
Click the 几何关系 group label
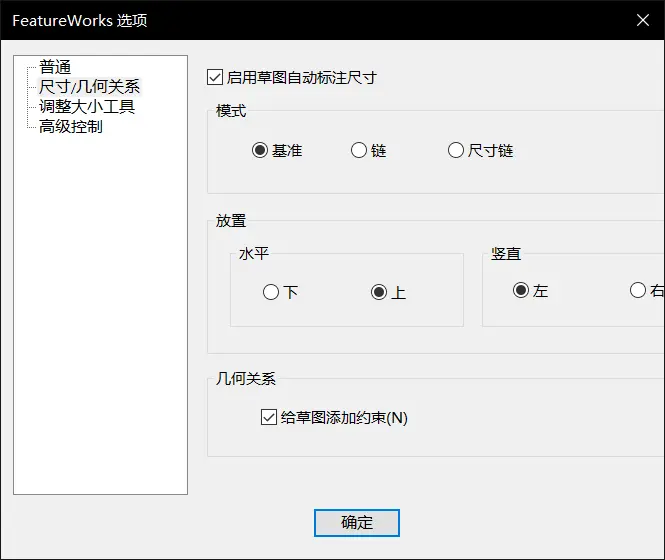click(x=246, y=379)
